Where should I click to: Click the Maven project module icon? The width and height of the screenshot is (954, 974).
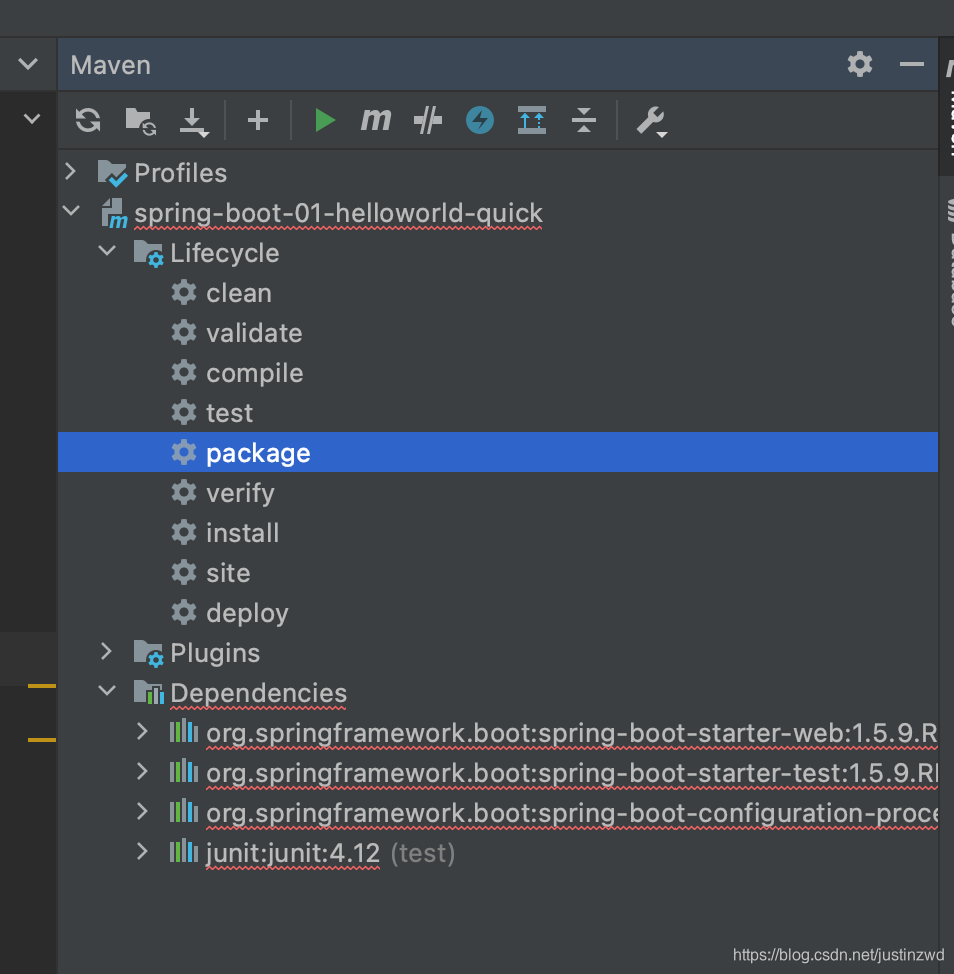pos(114,213)
